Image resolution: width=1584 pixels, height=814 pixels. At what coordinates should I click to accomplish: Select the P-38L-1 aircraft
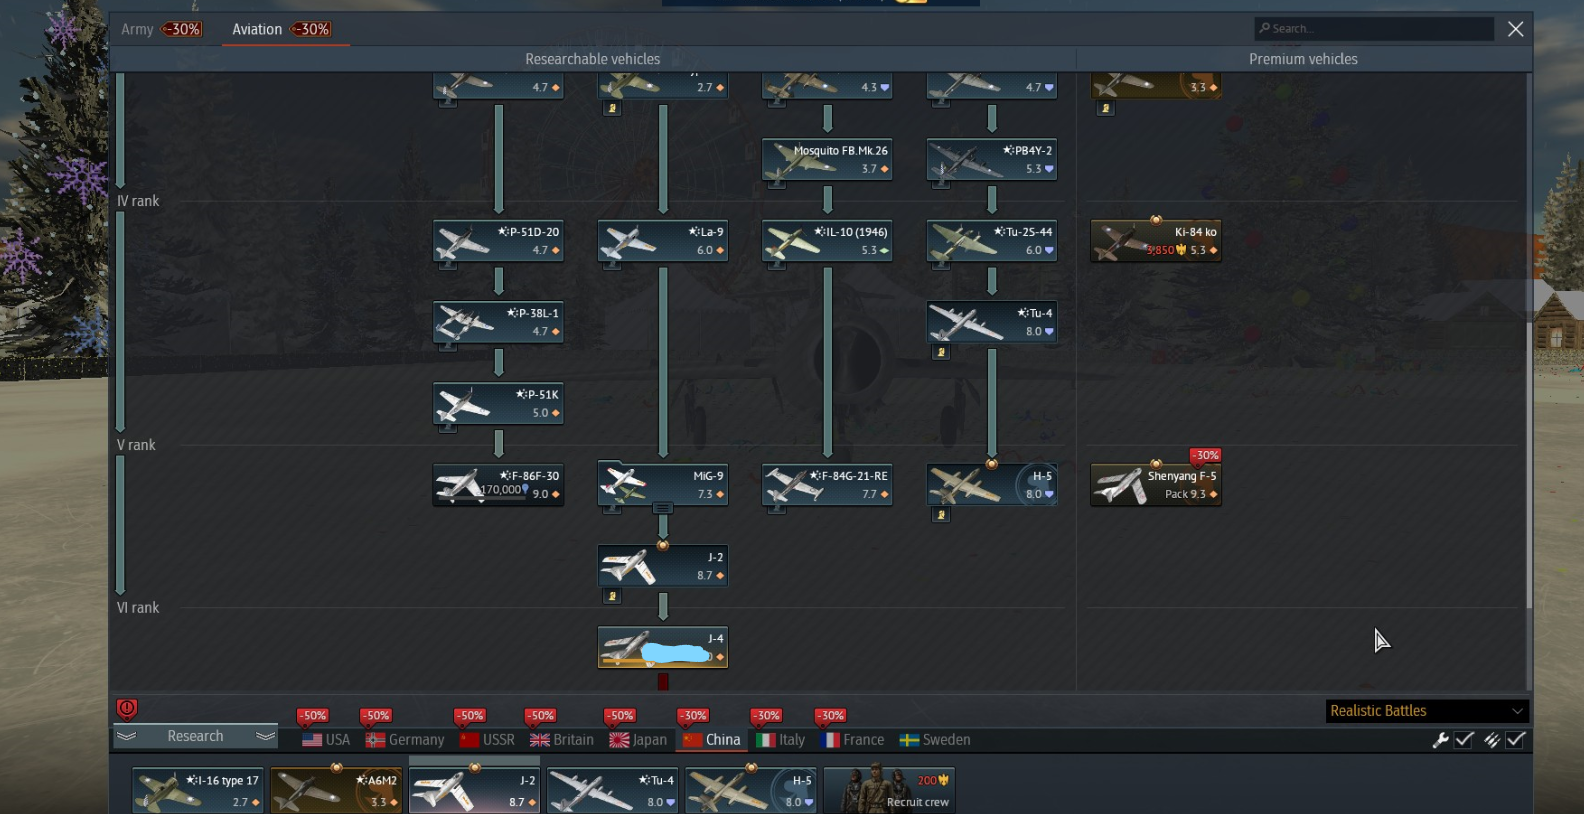pyautogui.click(x=498, y=322)
